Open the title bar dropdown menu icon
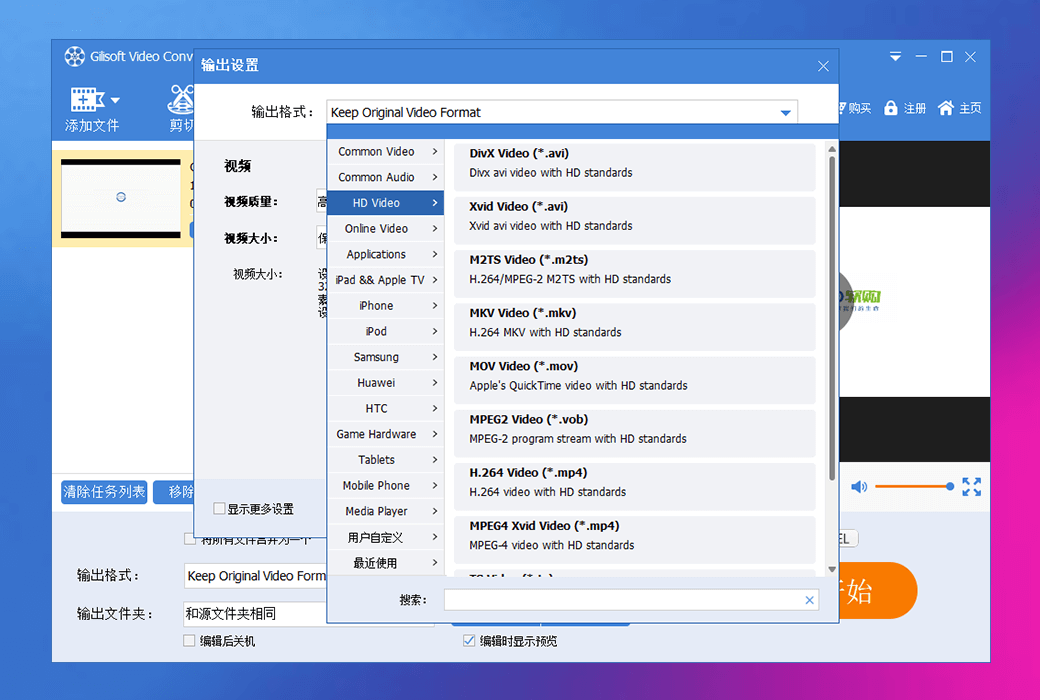This screenshot has width=1040, height=700. [896, 57]
